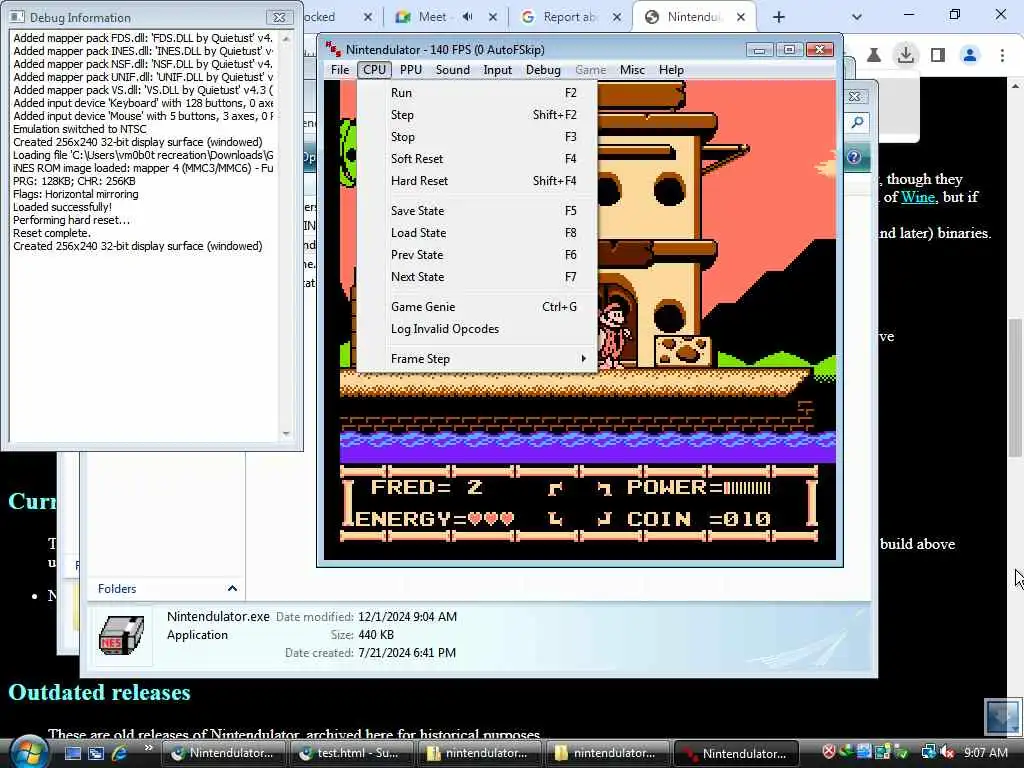Screen dimensions: 1024x768
Task: Switch to the Report browser tab
Action: click(x=569, y=17)
